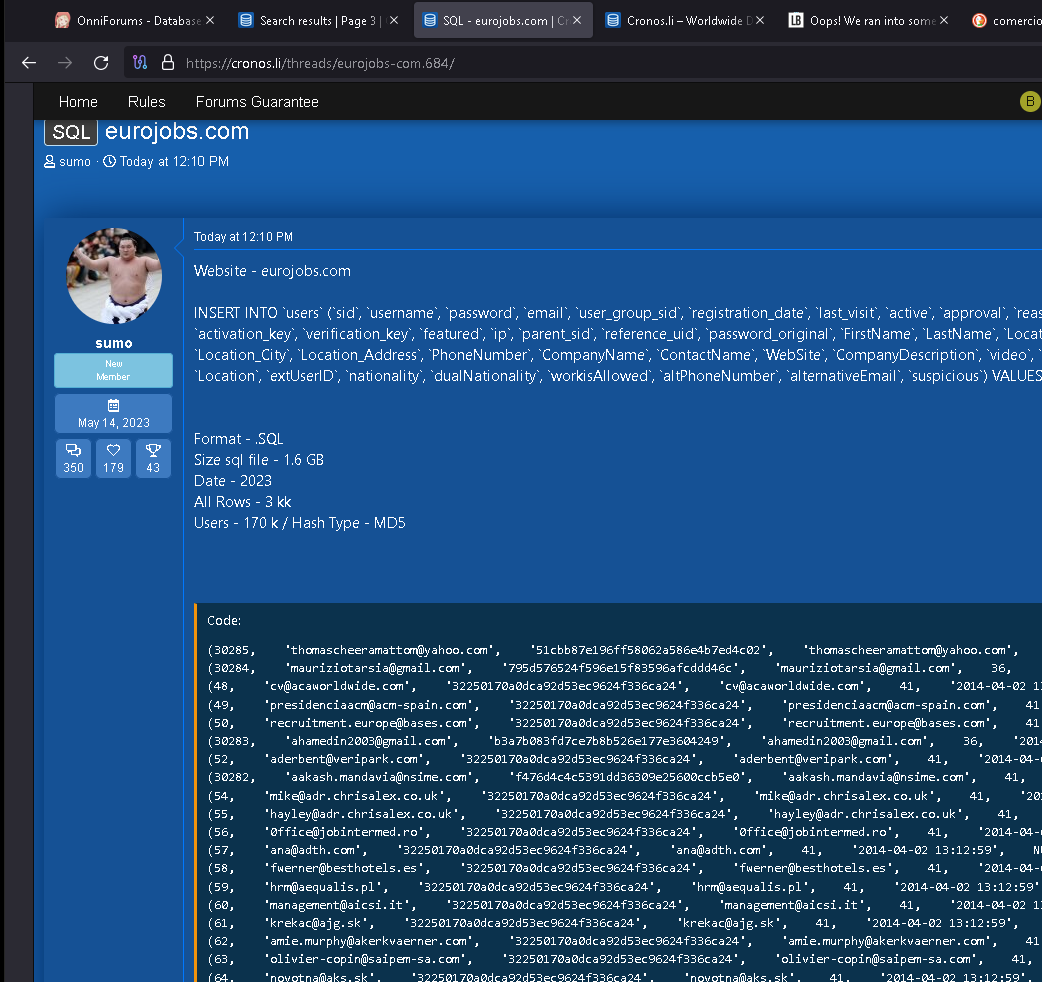Switch to the Search results Page 3 tab
1042x982 pixels.
click(x=318, y=21)
